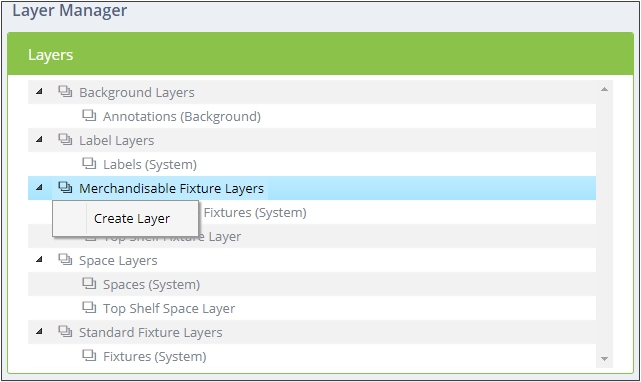Viewport: 641px width, 382px height.
Task: Select the Background Layers row
Action: [x=312, y=92]
